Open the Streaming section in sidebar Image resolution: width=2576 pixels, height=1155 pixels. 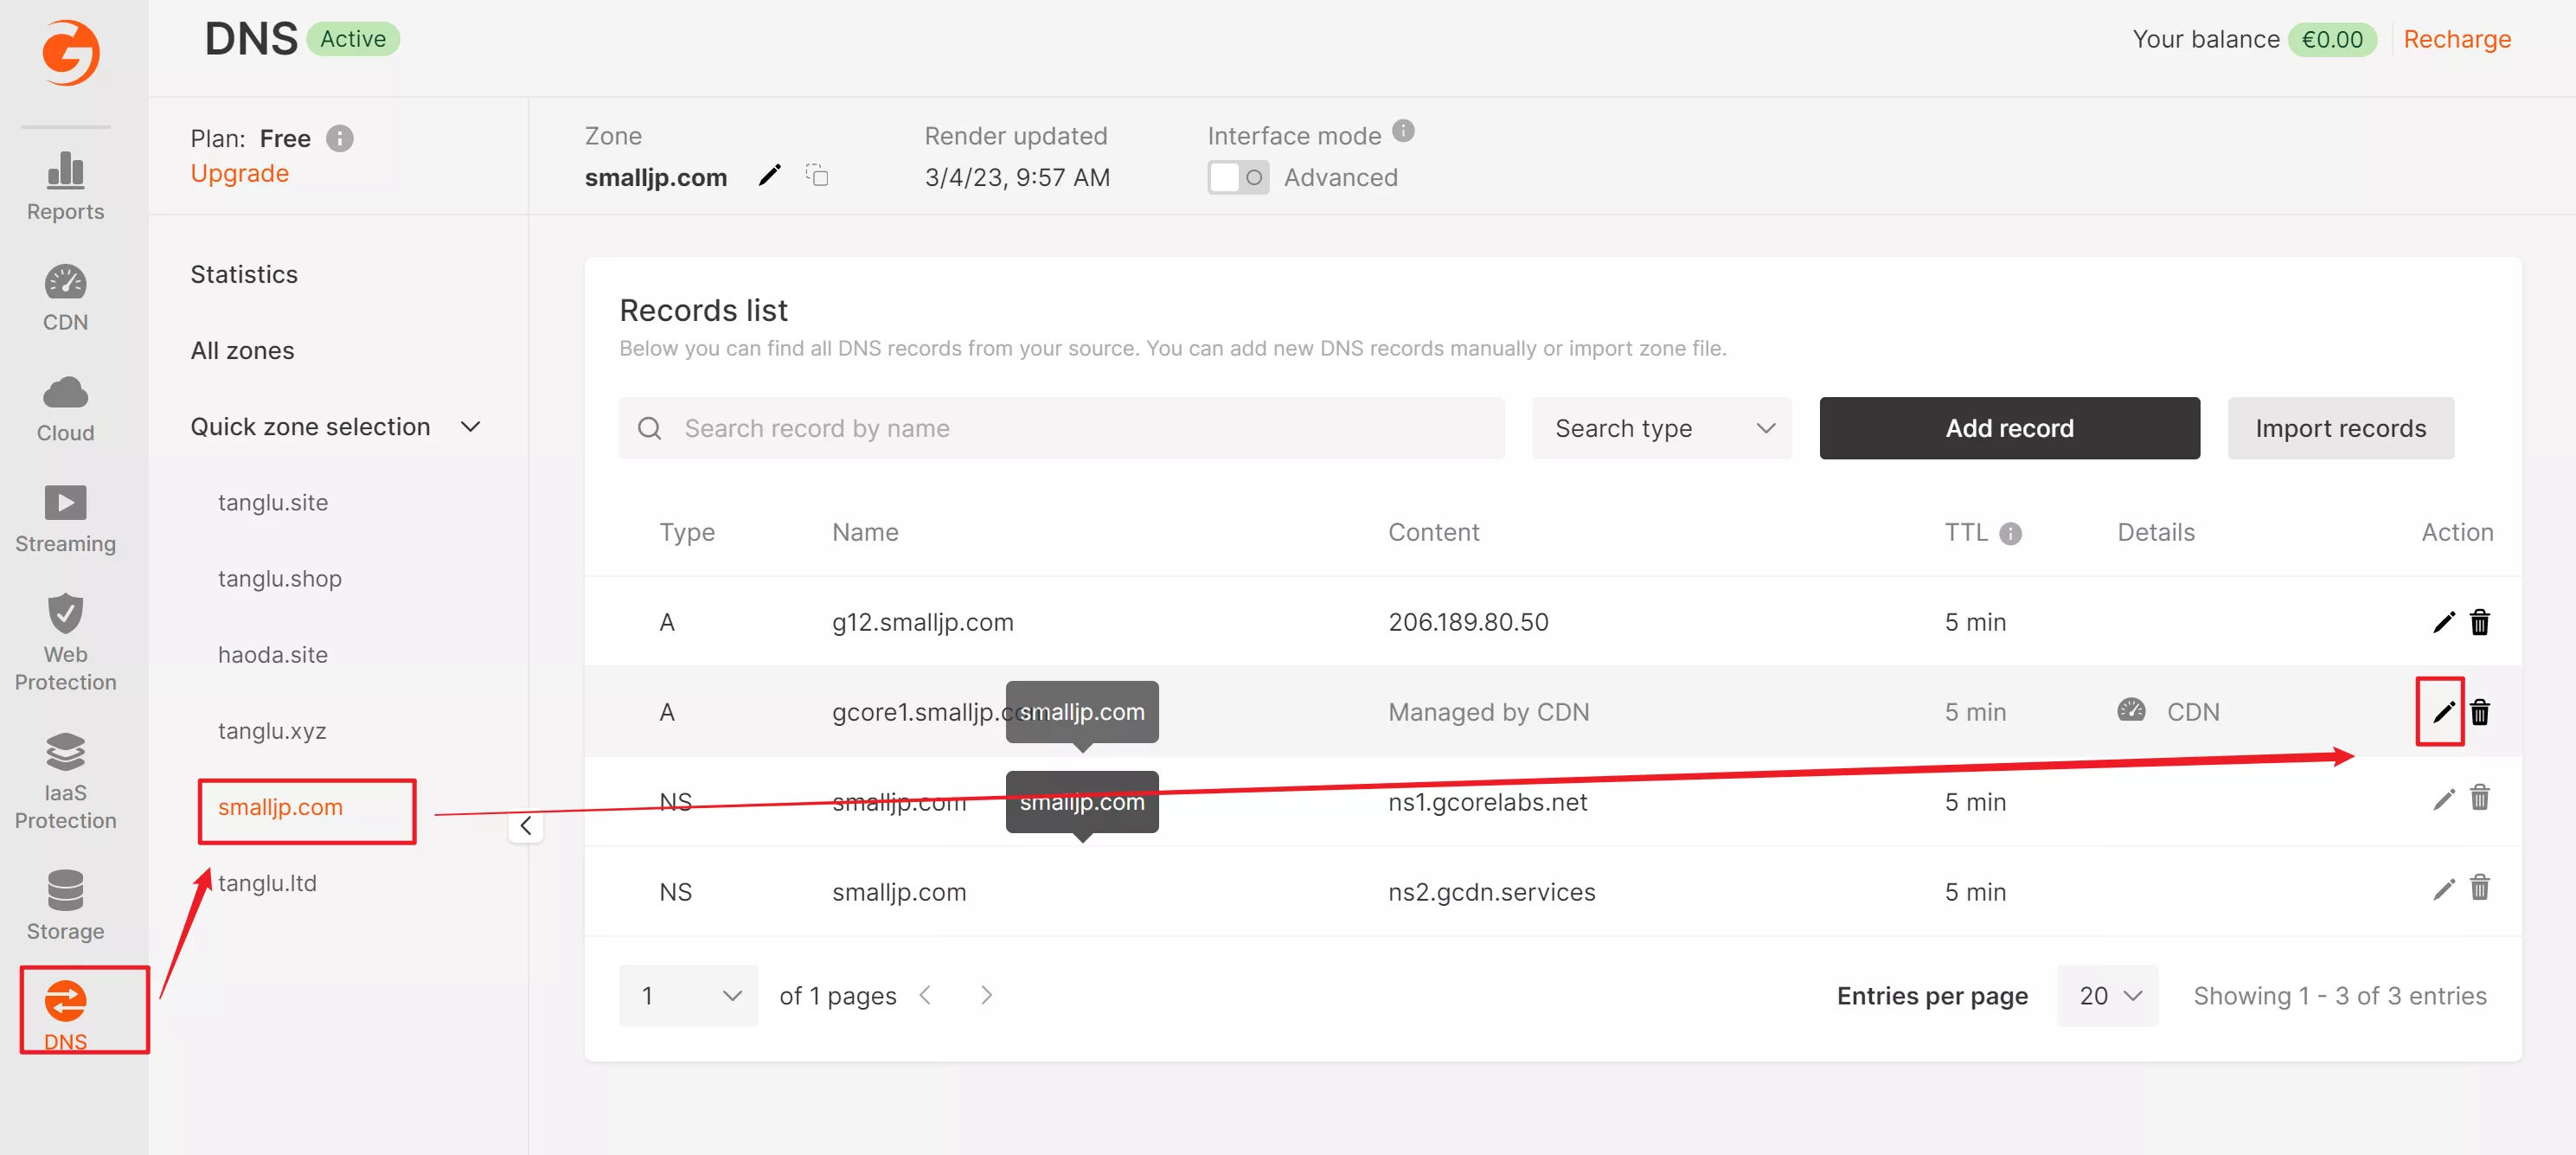(x=65, y=518)
